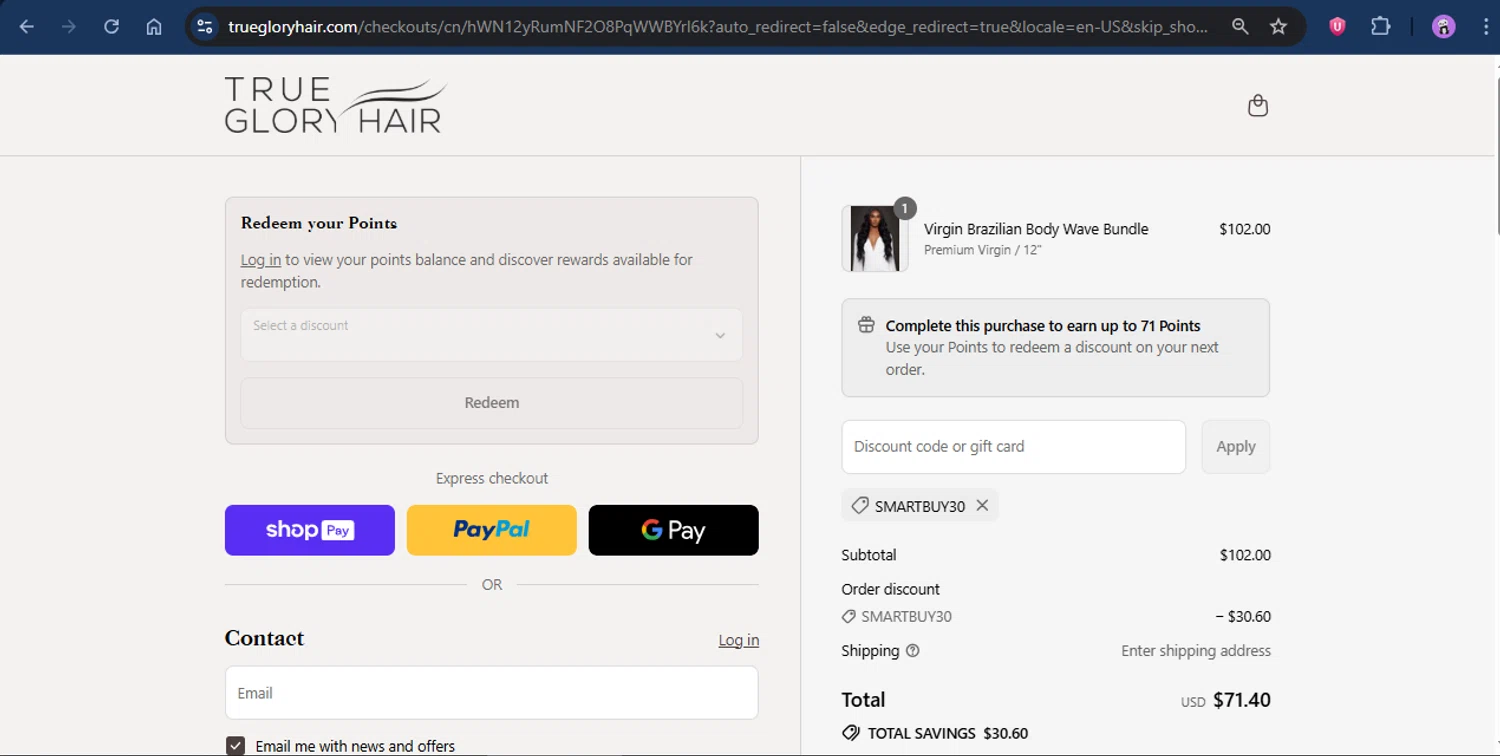Open the Chrome three-dot menu
The width and height of the screenshot is (1500, 756).
(1485, 27)
